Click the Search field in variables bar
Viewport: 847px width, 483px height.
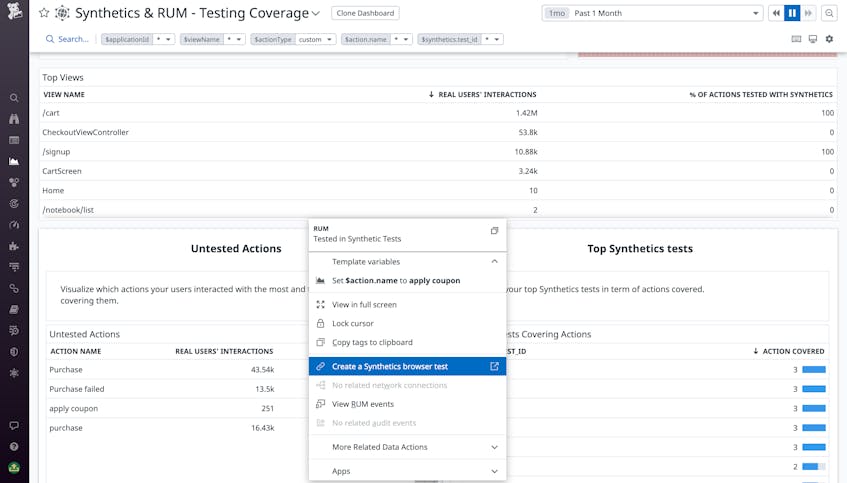[x=67, y=39]
